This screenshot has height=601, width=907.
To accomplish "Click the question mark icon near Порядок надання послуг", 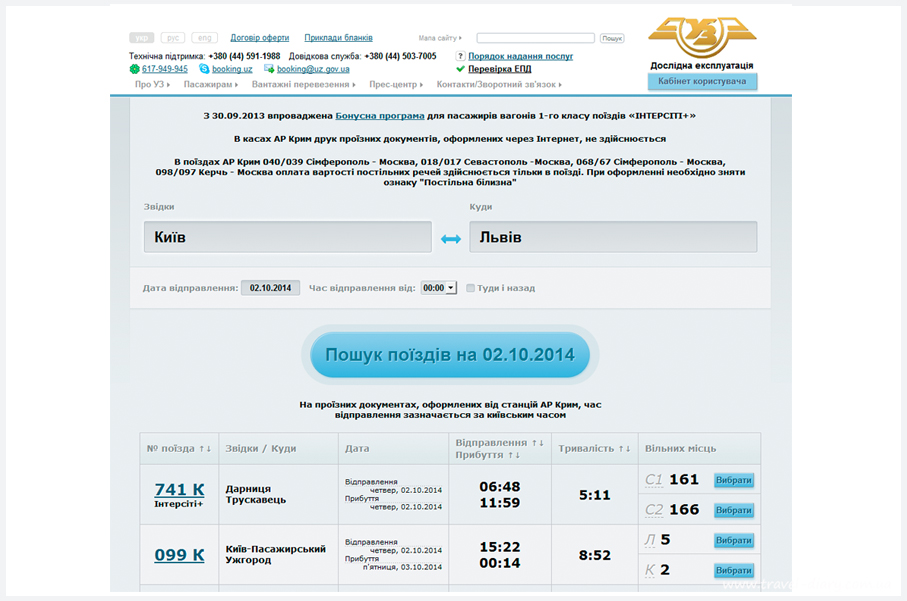I will click(x=460, y=55).
